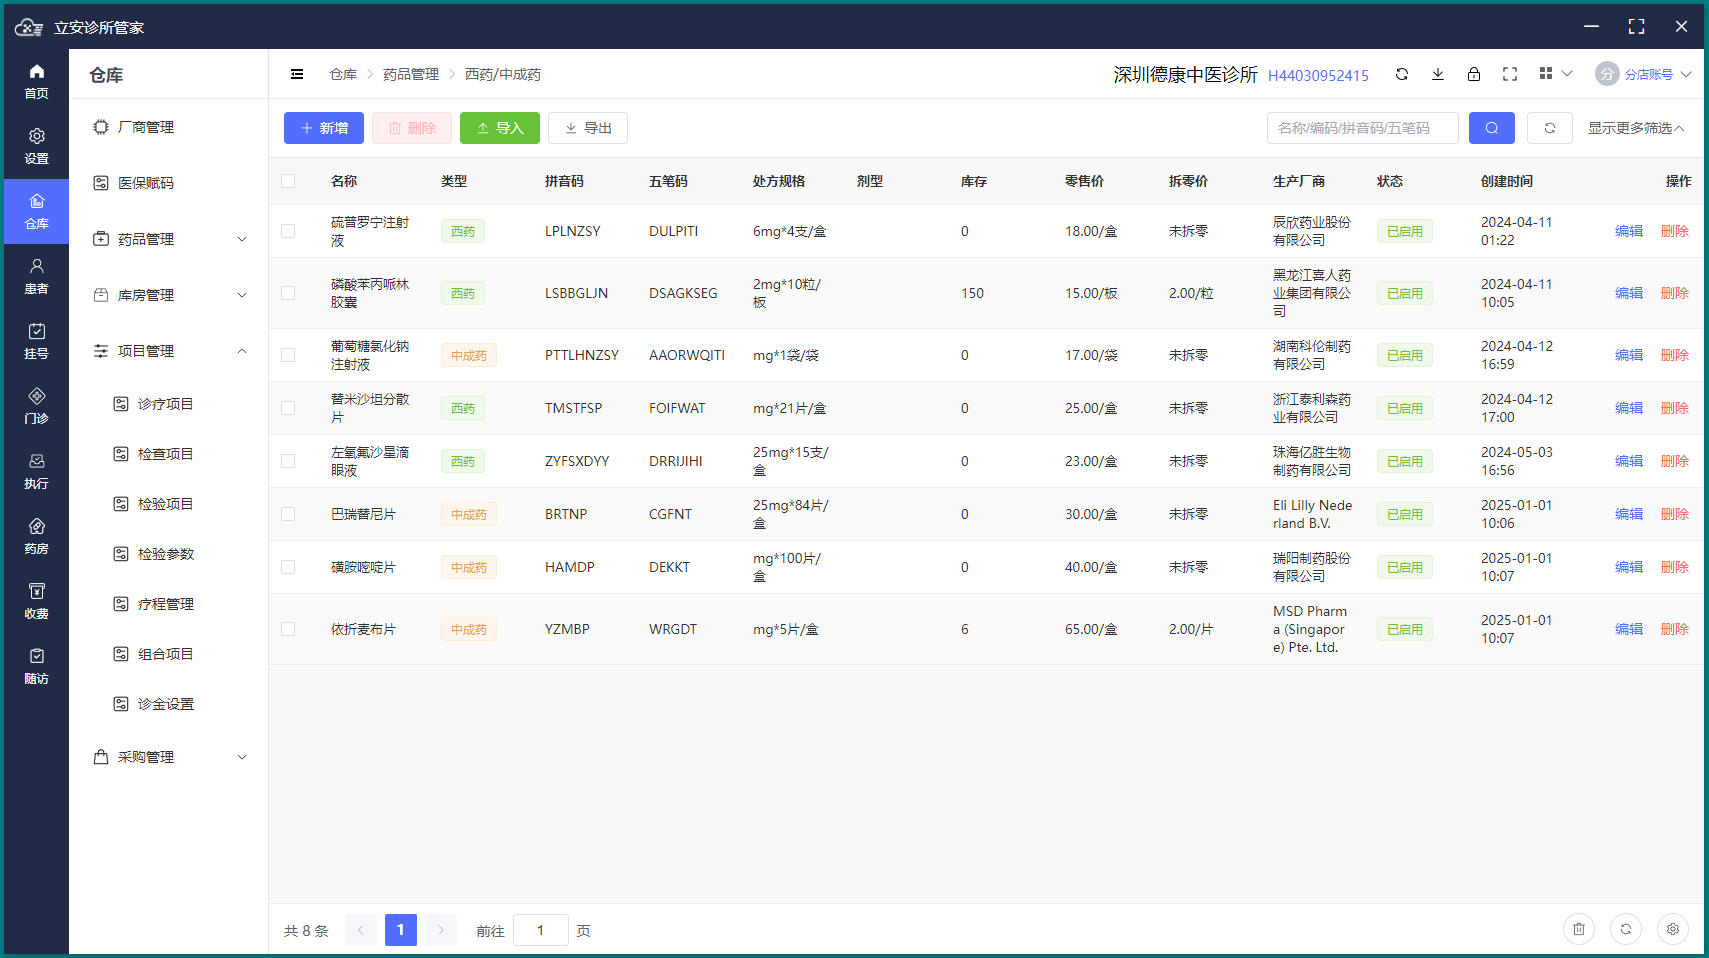This screenshot has height=958, width=1709.
Task: Check the box for 磺胺嘧啶片 row
Action: 288,567
